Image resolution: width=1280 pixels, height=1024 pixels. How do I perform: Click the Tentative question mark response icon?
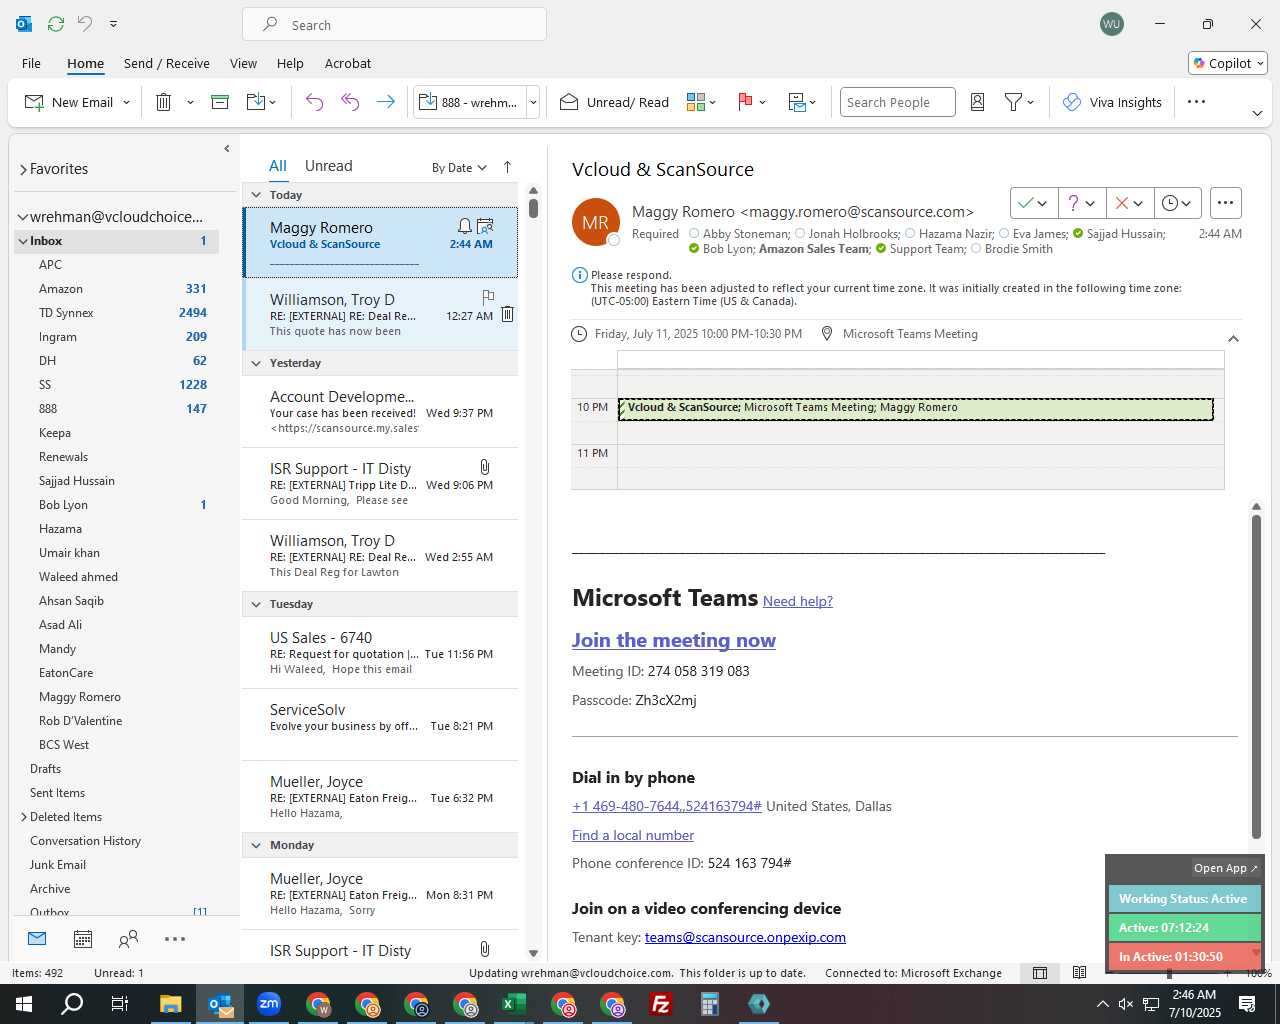(x=1073, y=203)
